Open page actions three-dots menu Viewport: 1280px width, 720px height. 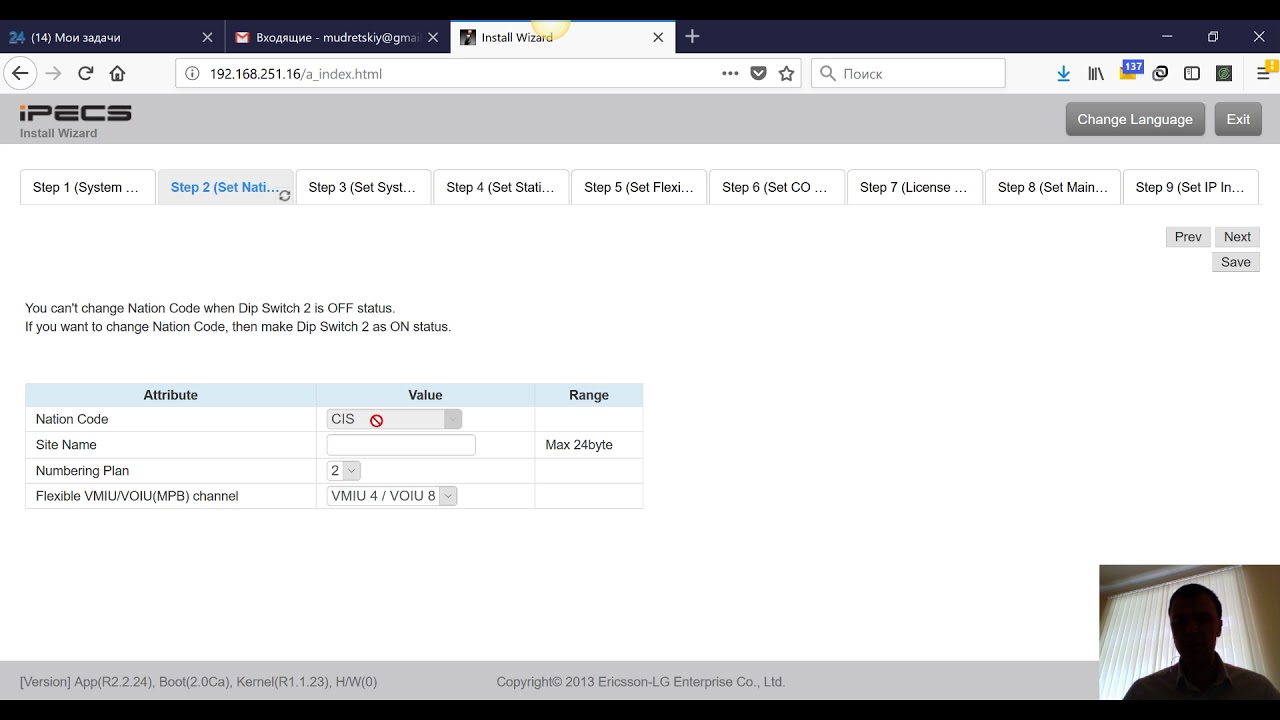[x=730, y=73]
